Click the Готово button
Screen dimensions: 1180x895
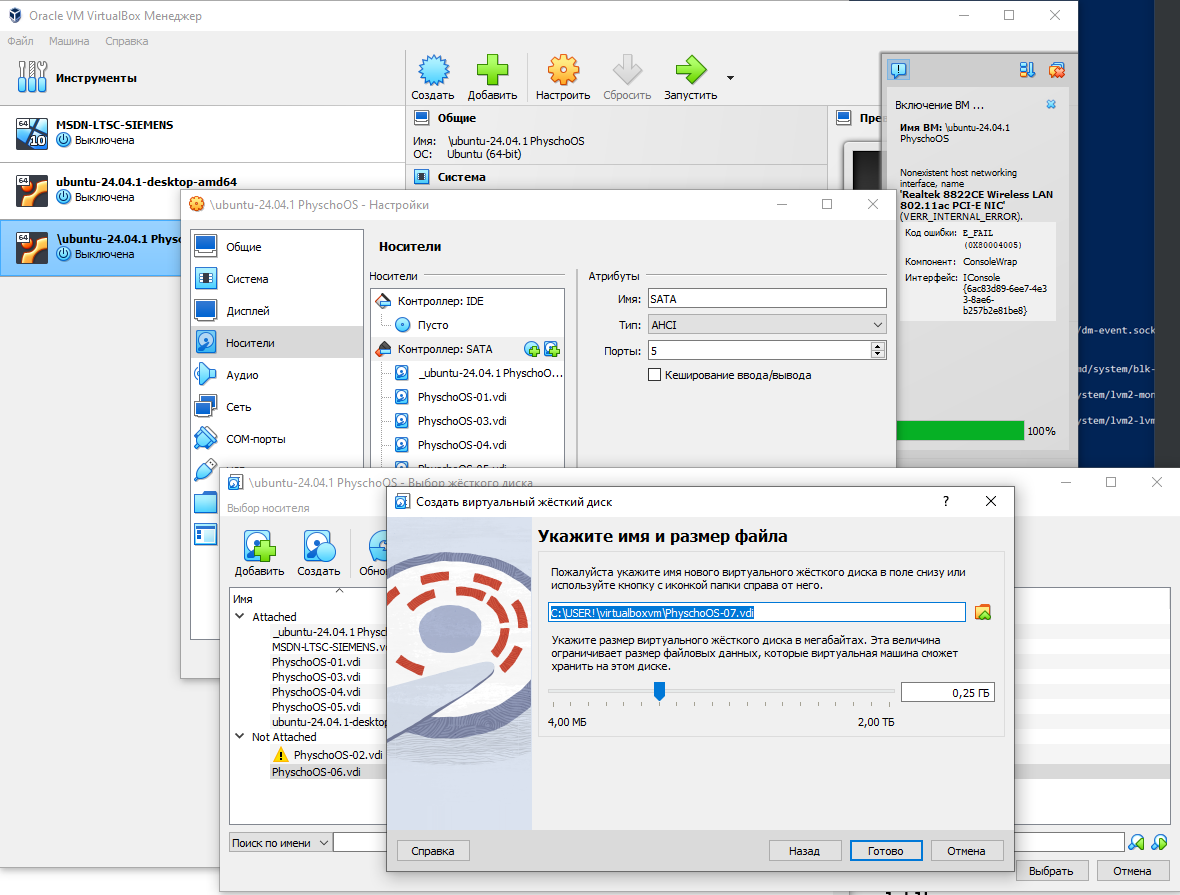(x=886, y=851)
